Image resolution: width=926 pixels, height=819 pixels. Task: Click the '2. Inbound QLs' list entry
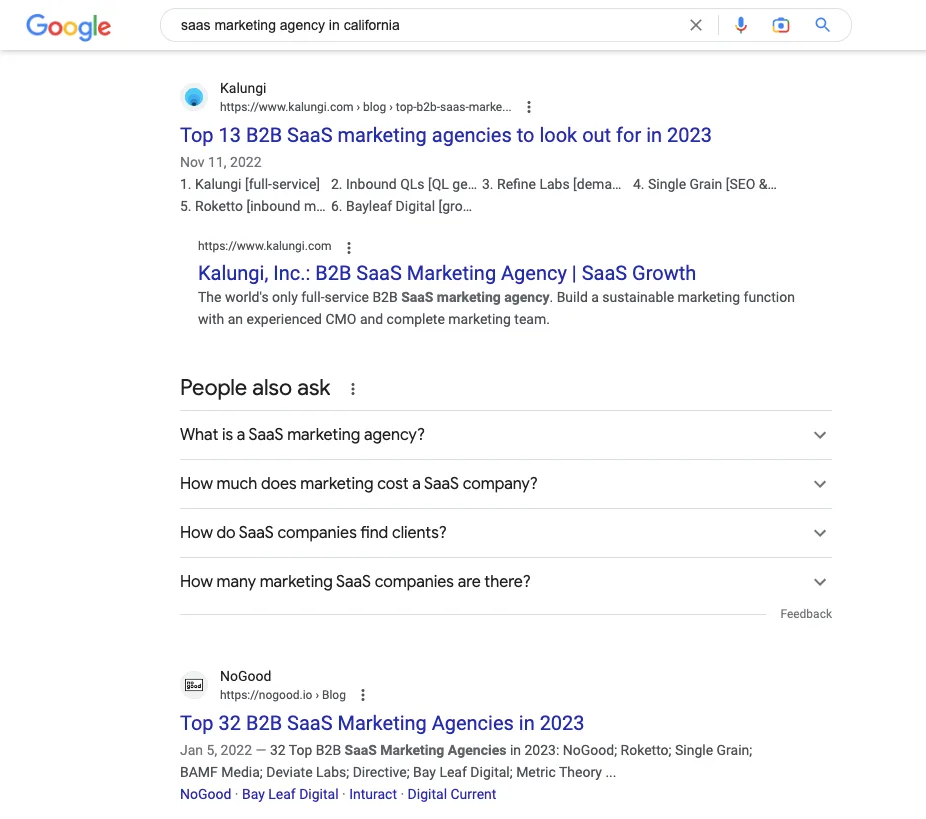click(403, 184)
